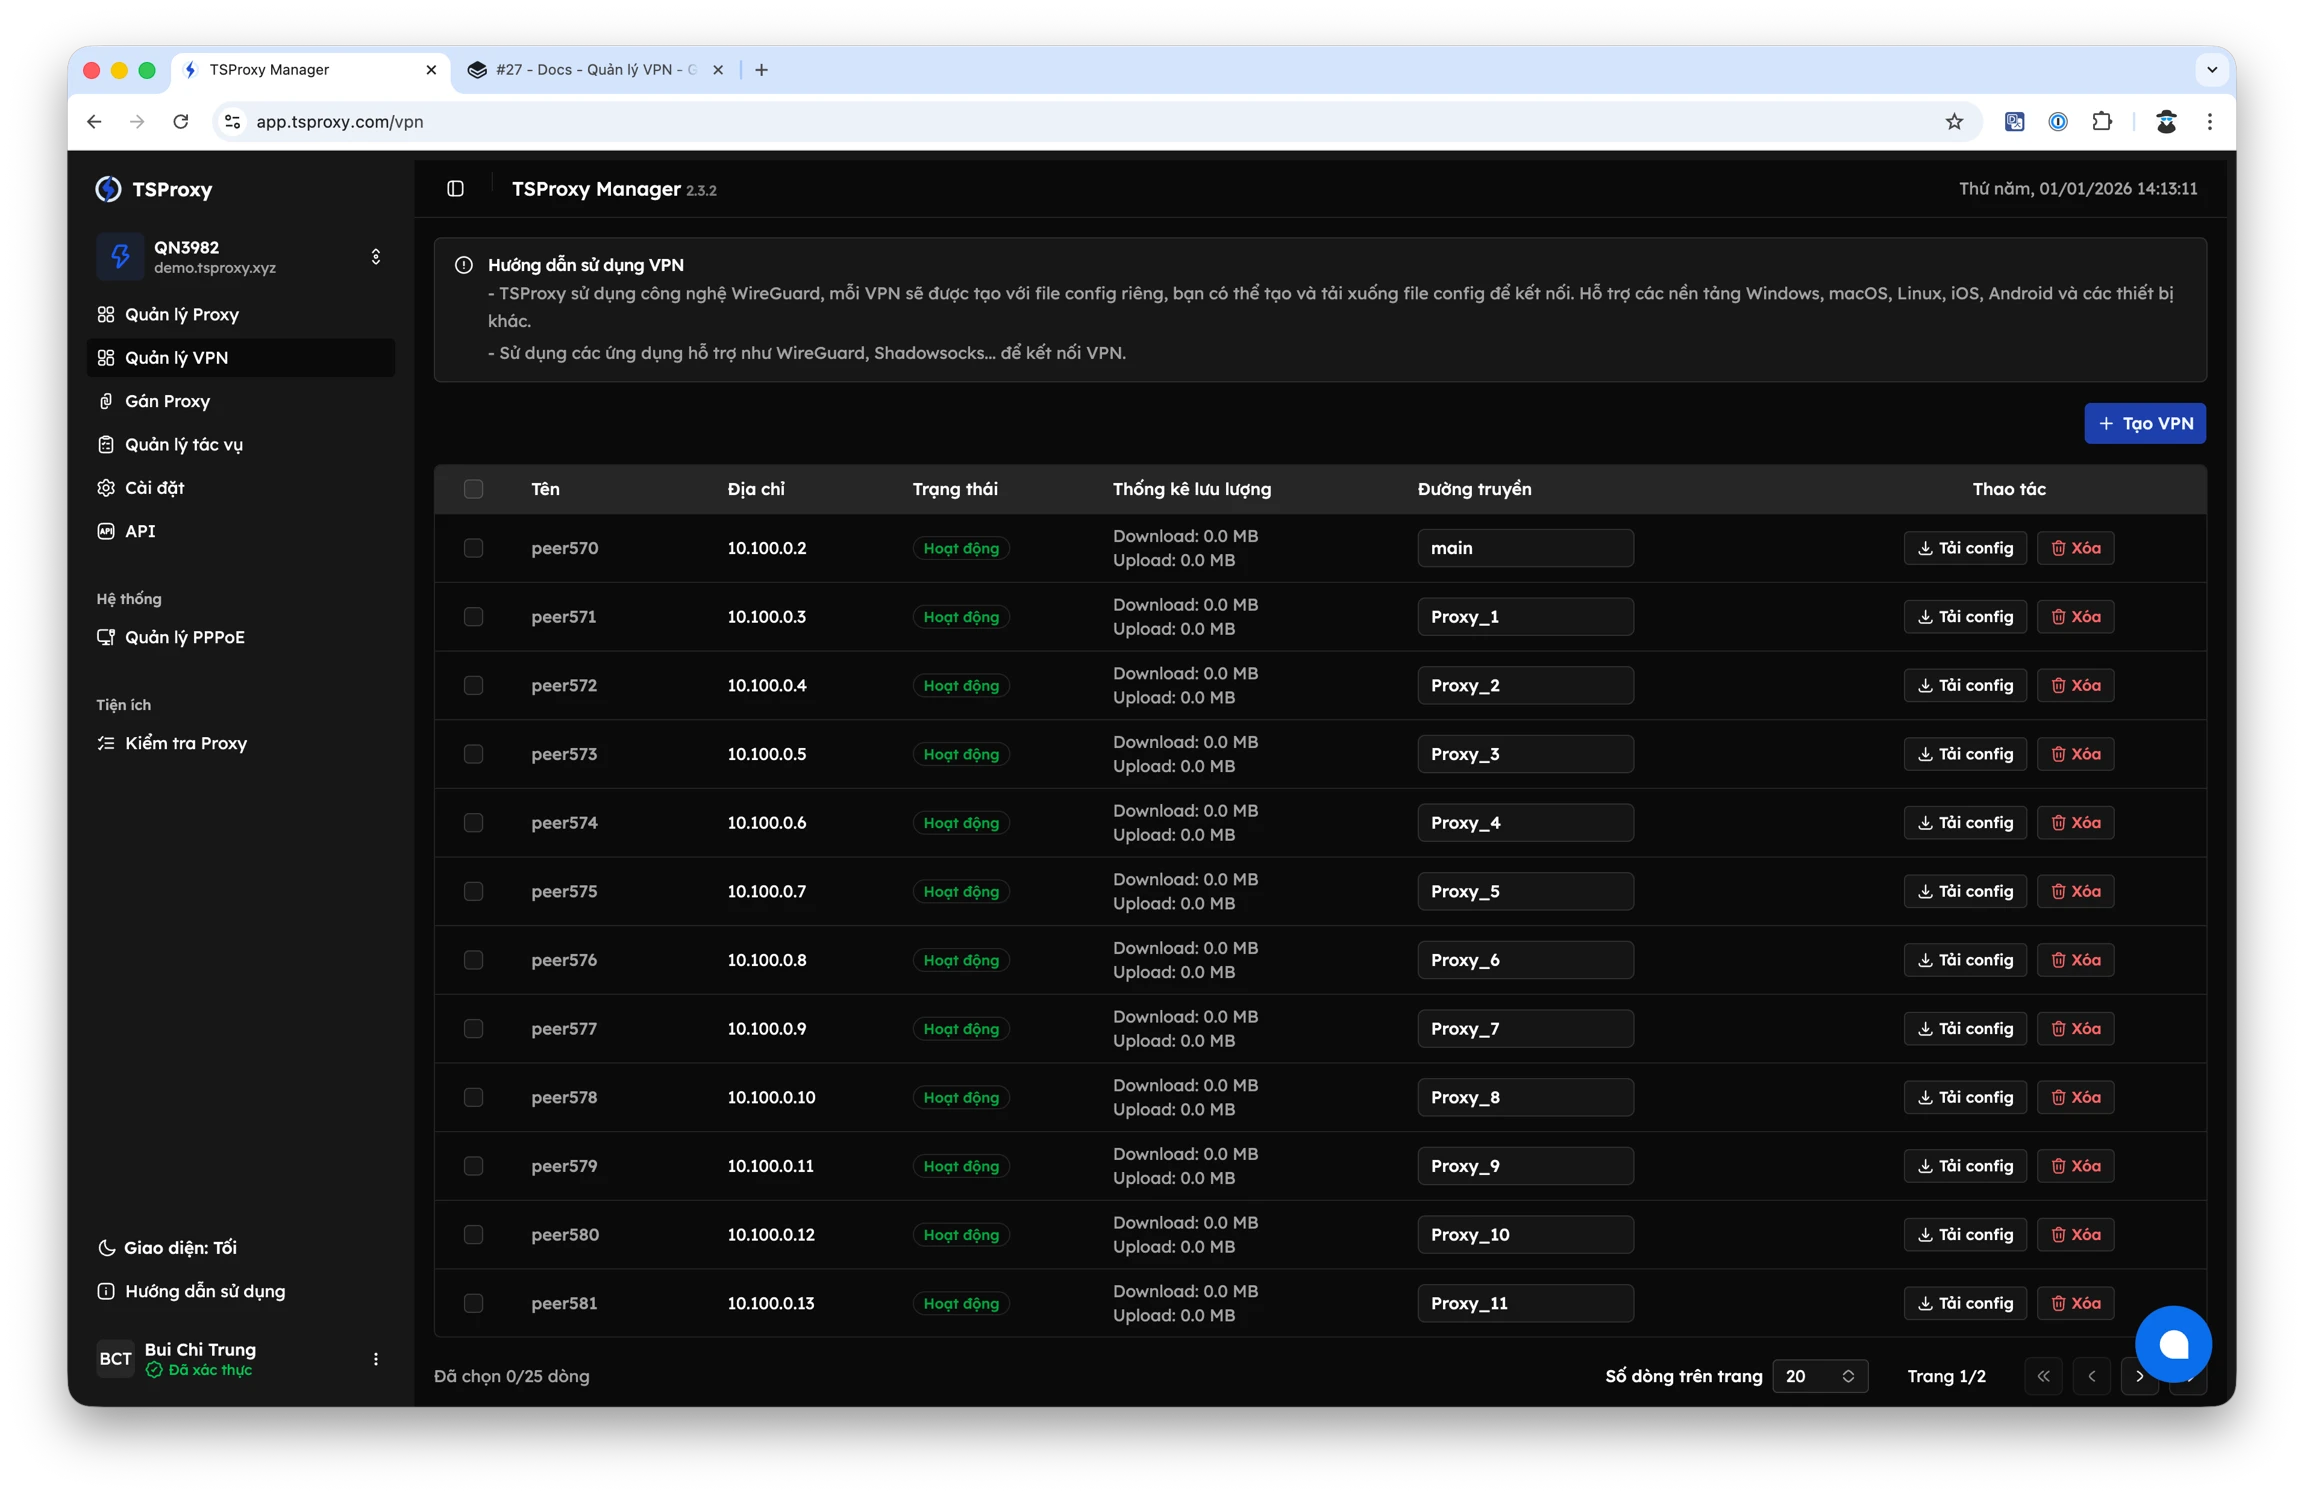This screenshot has height=1496, width=2304.
Task: Expand browser tab search chevron
Action: click(2211, 69)
